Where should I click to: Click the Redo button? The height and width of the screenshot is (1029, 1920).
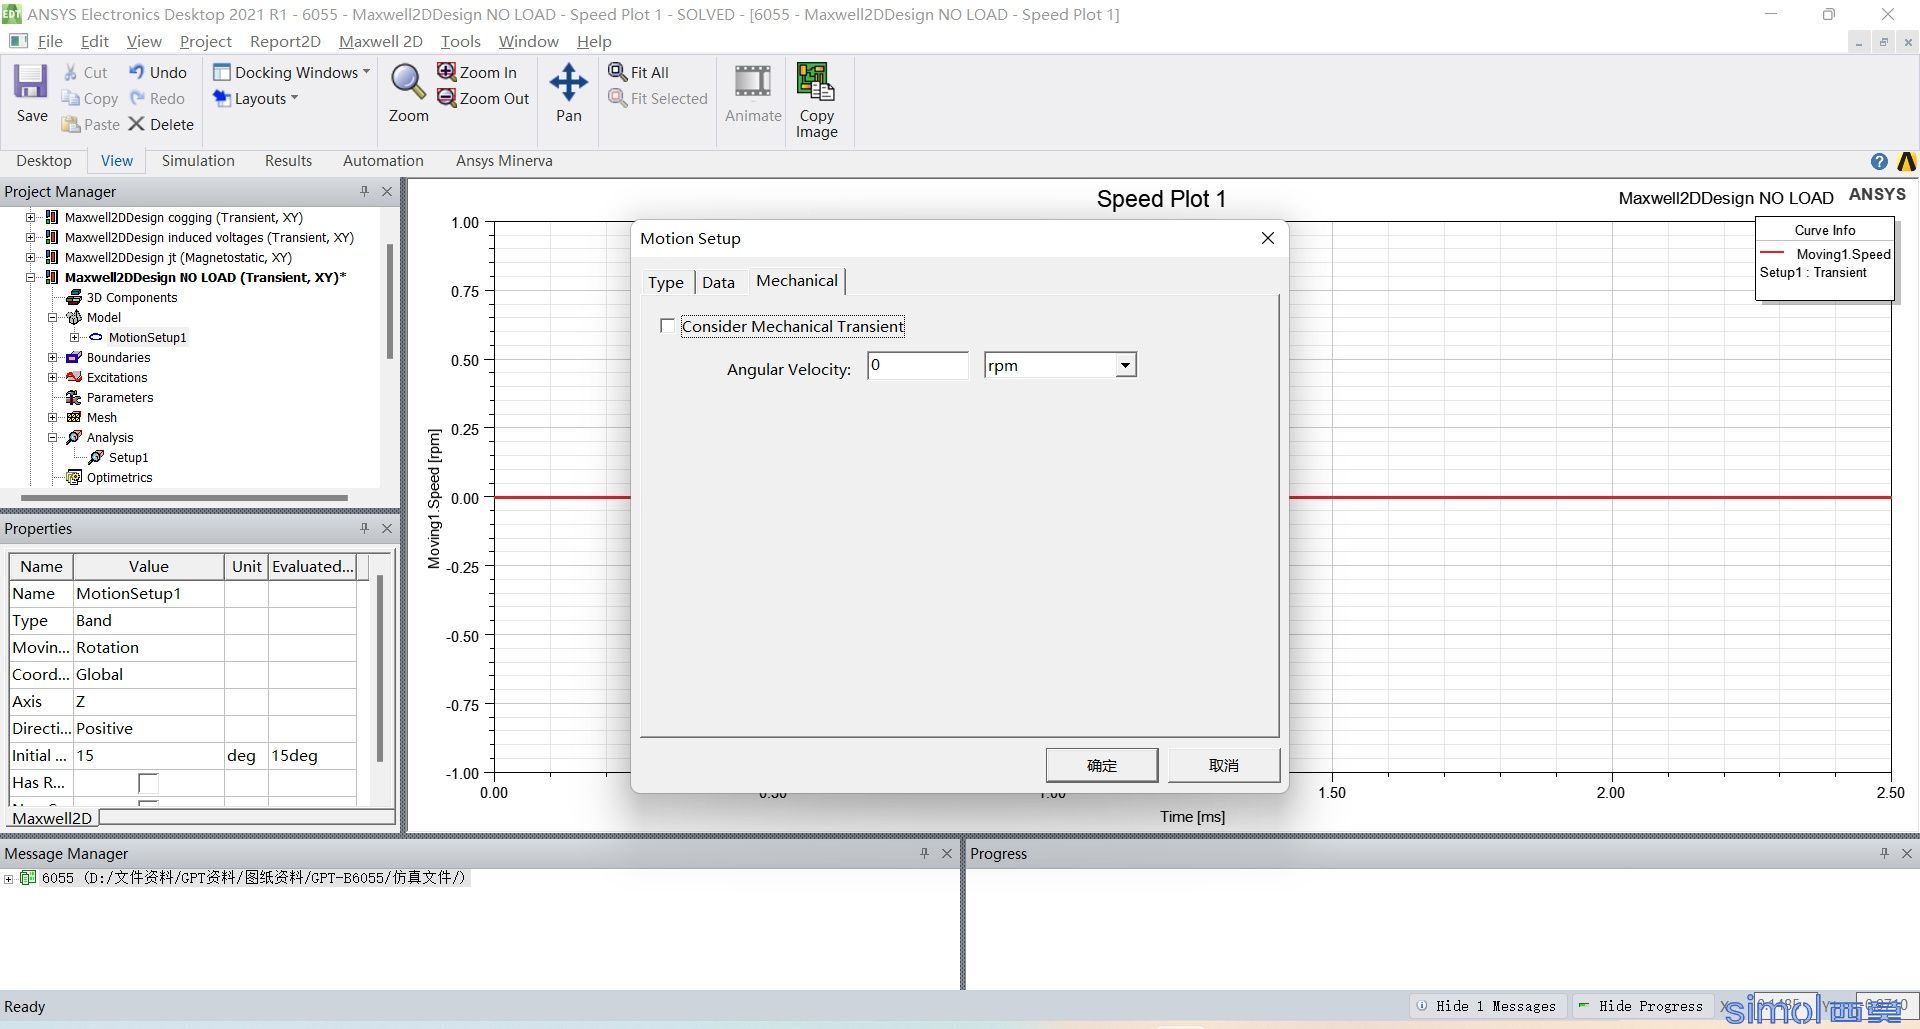coord(157,98)
